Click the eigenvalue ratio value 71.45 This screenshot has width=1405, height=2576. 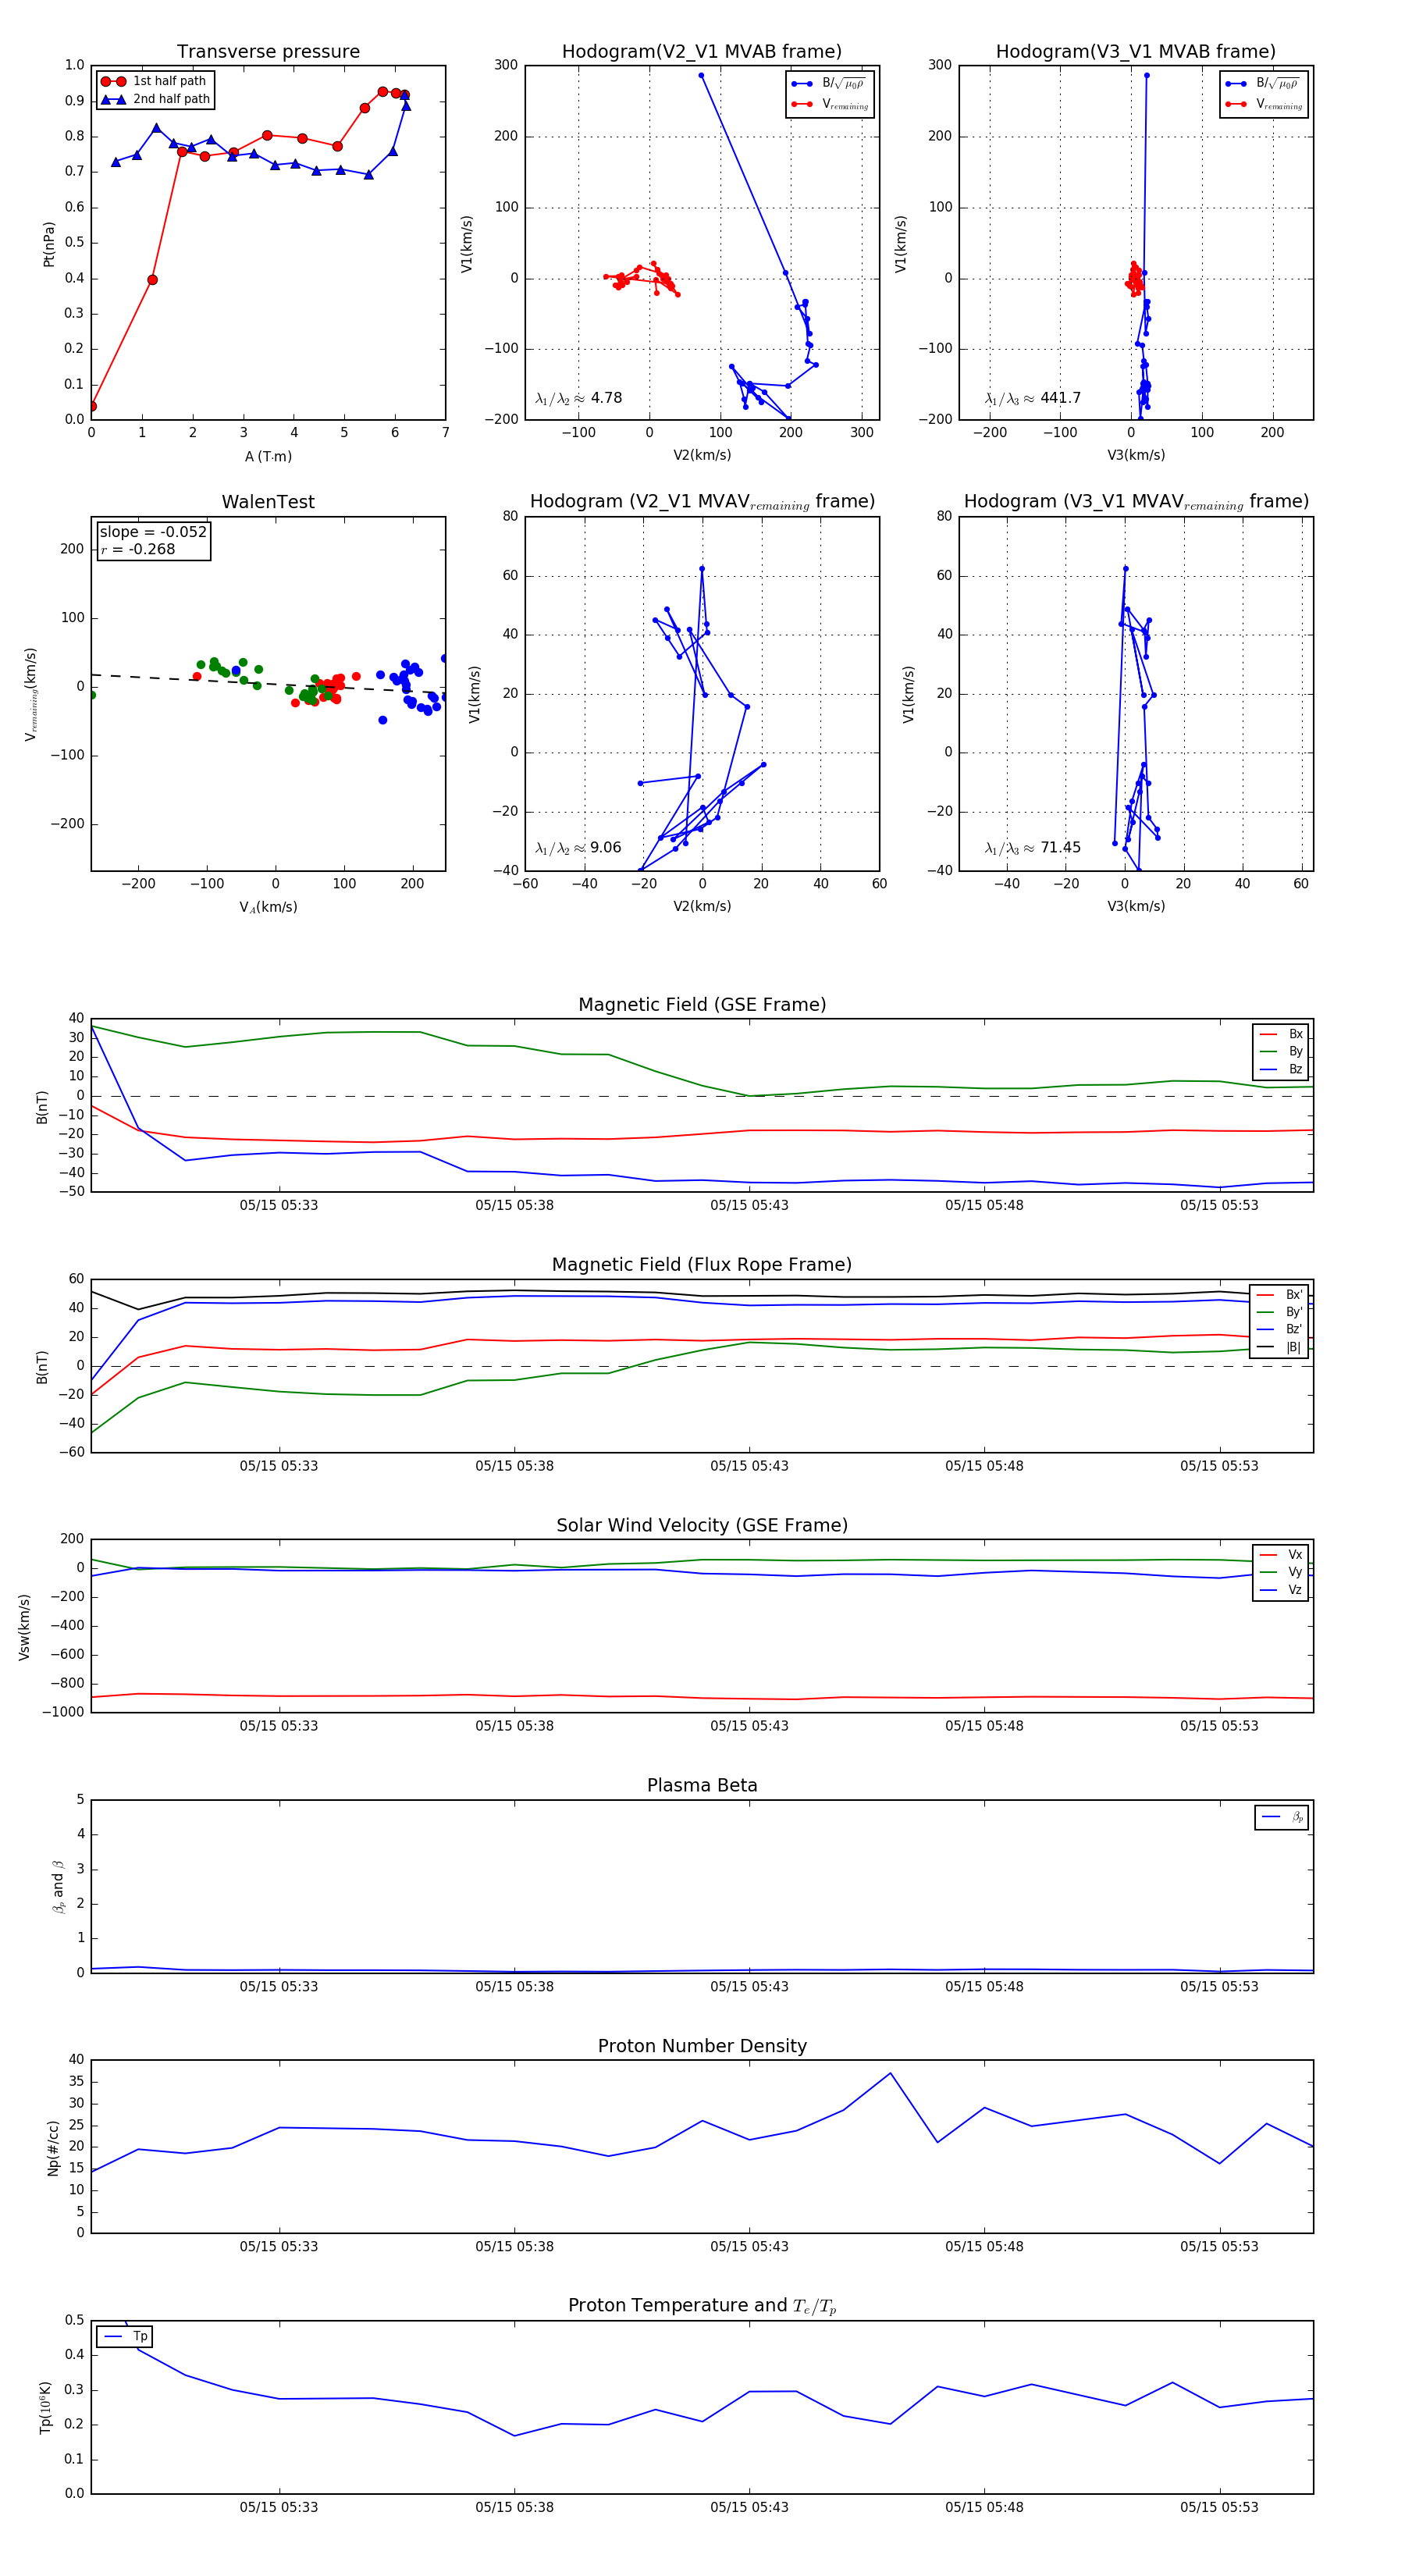click(1060, 848)
